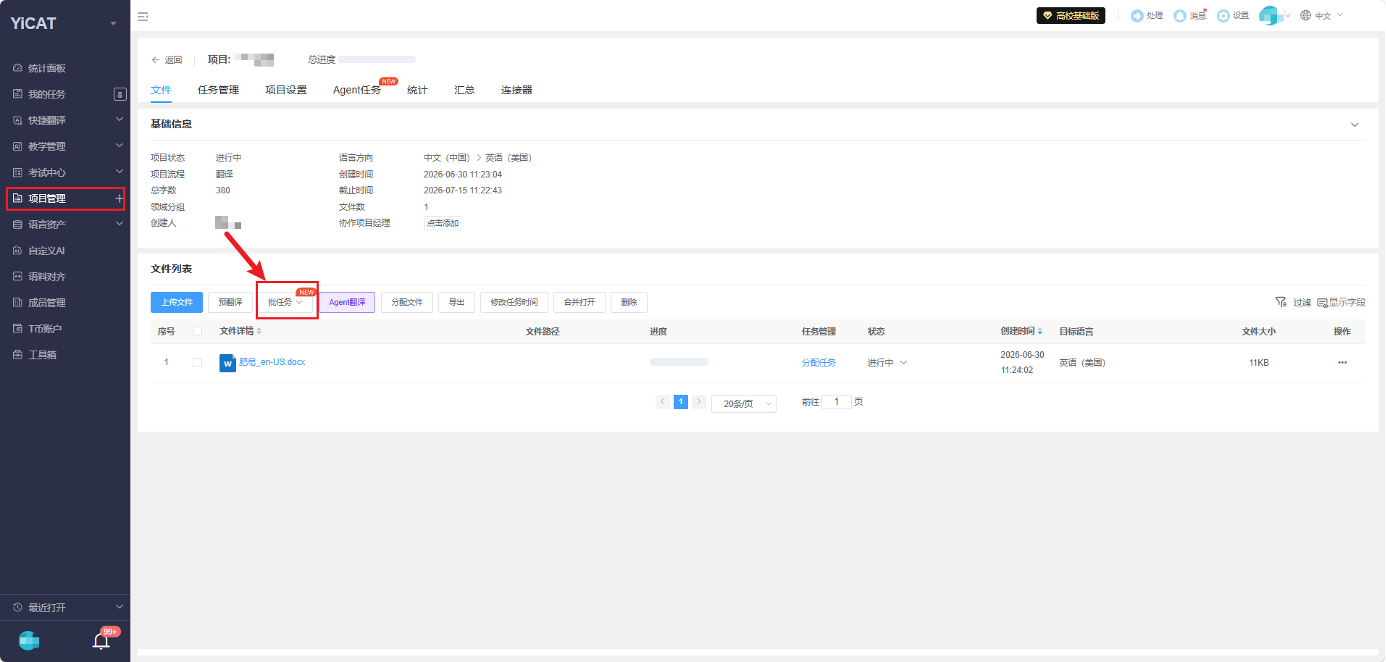Click the 导出 button
The image size is (1386, 662).
(x=456, y=302)
